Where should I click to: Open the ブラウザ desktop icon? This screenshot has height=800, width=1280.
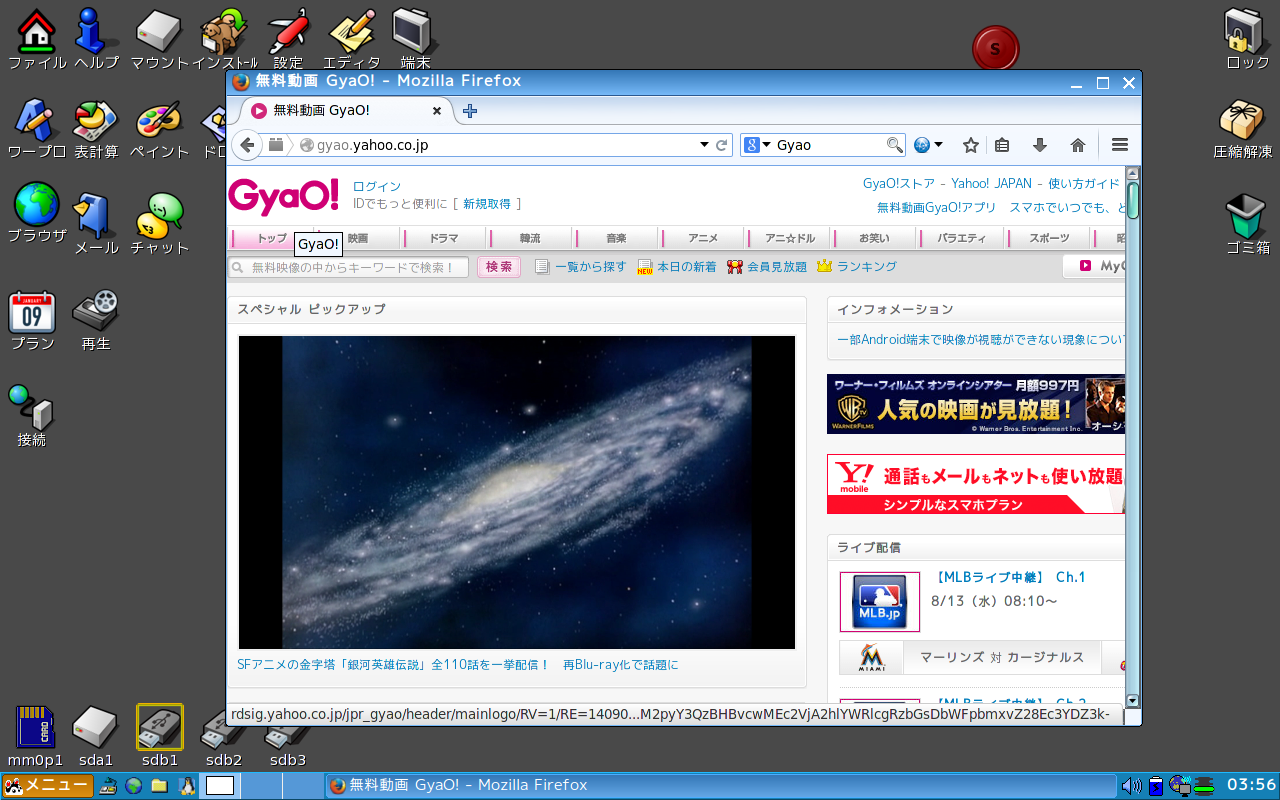click(36, 213)
